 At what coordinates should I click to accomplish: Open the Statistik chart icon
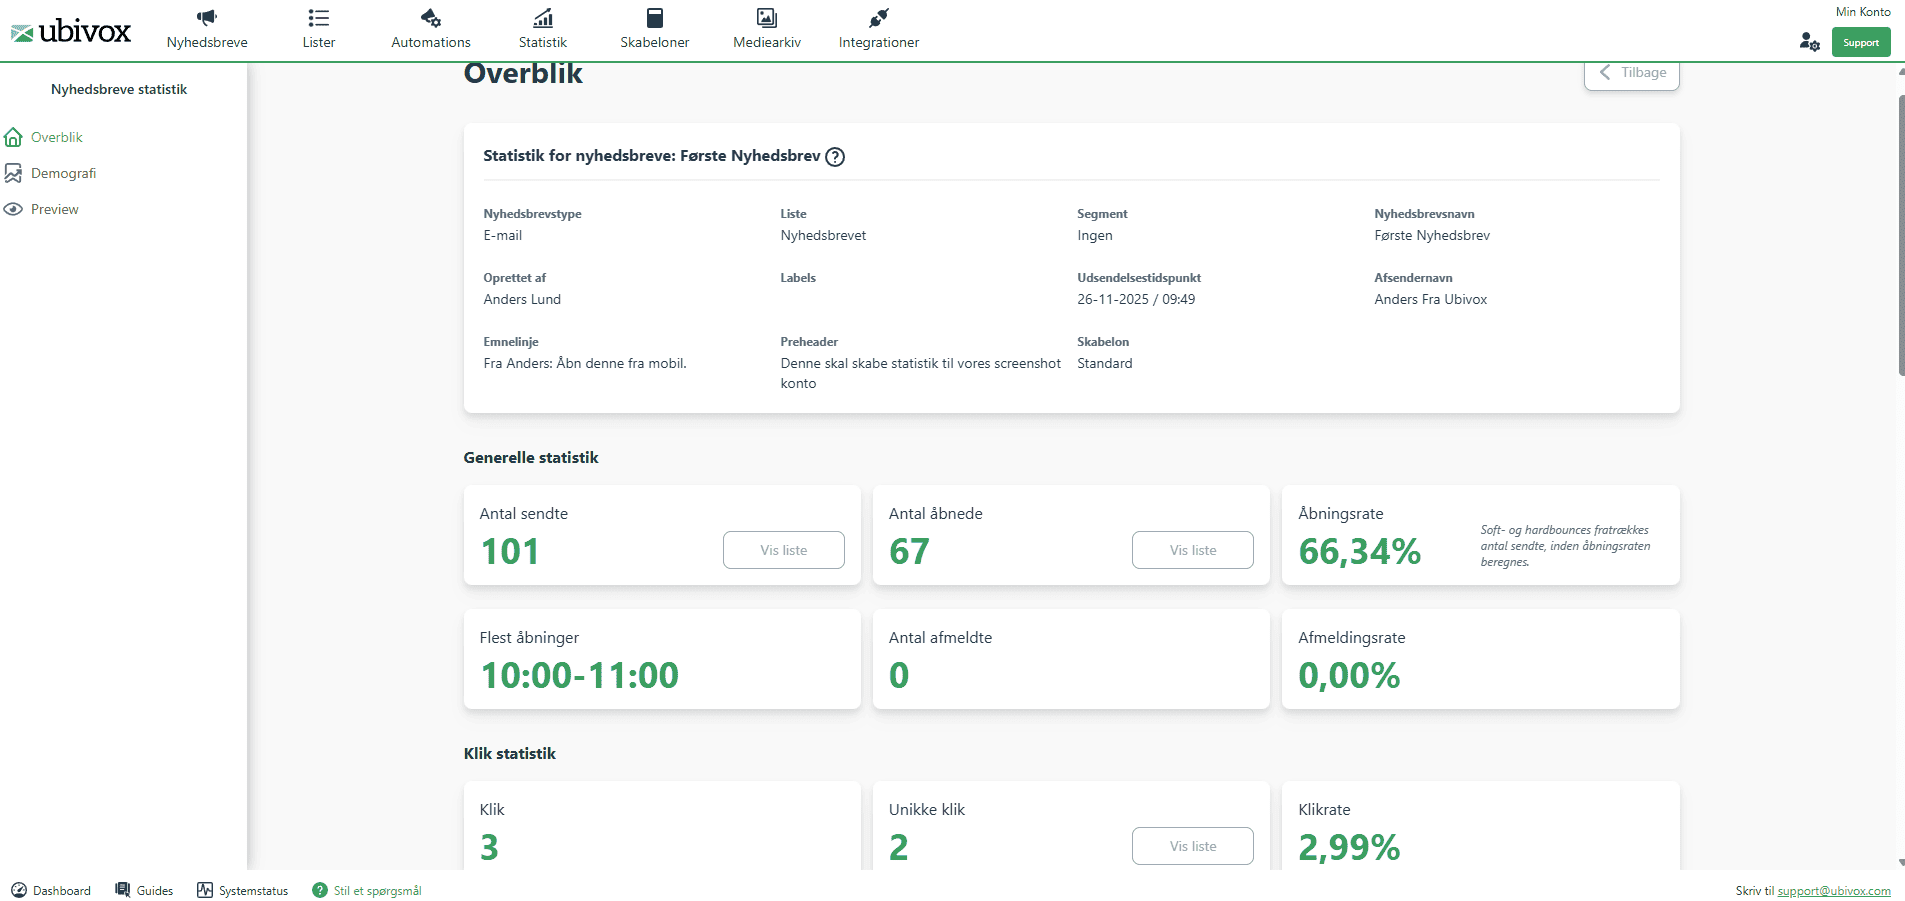coord(543,17)
